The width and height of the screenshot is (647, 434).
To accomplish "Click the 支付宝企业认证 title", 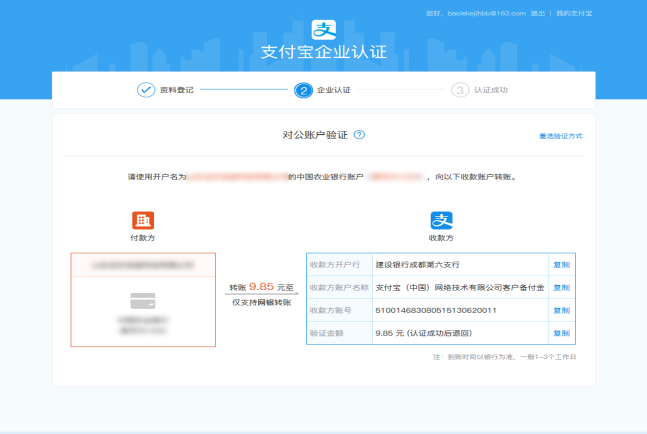I will 324,52.
